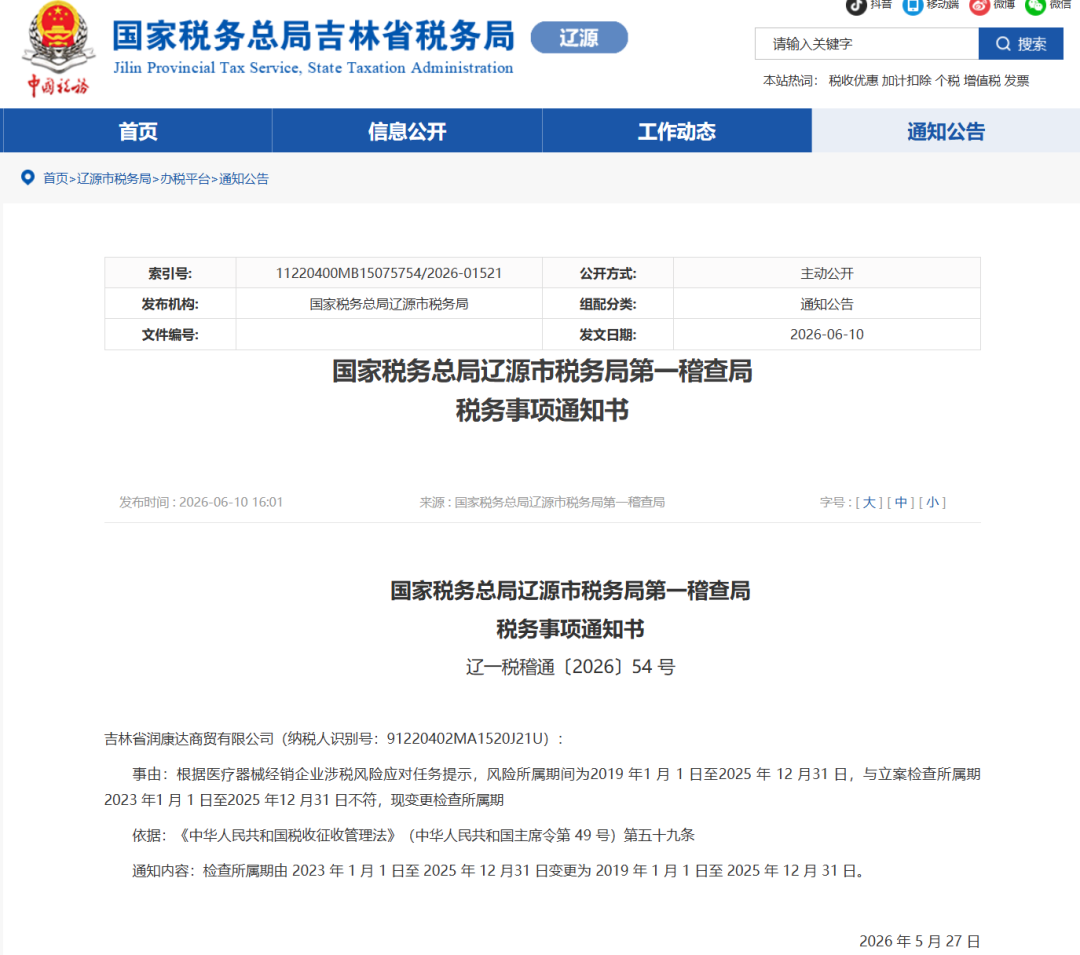Focus the 请输入关键字 search field
Screen dimensions: 1080x955
coord(866,44)
